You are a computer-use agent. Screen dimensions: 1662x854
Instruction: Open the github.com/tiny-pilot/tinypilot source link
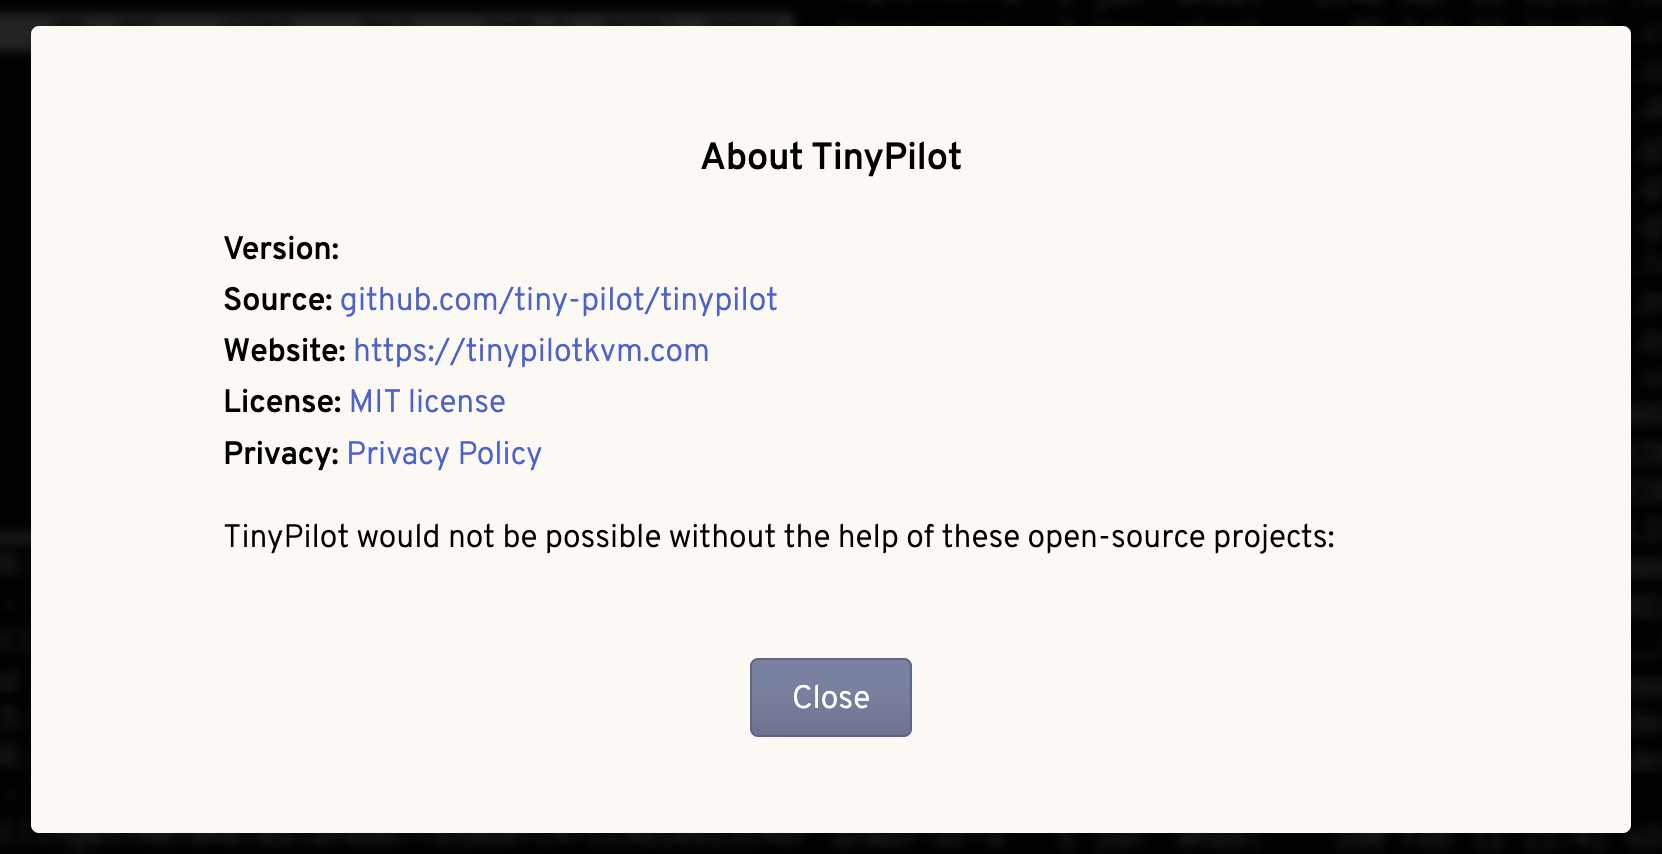(560, 300)
